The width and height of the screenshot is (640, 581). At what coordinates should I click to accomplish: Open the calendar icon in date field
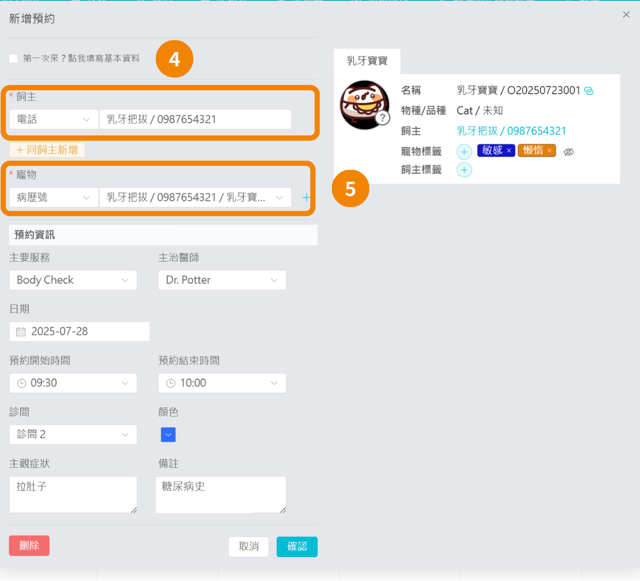pos(21,332)
